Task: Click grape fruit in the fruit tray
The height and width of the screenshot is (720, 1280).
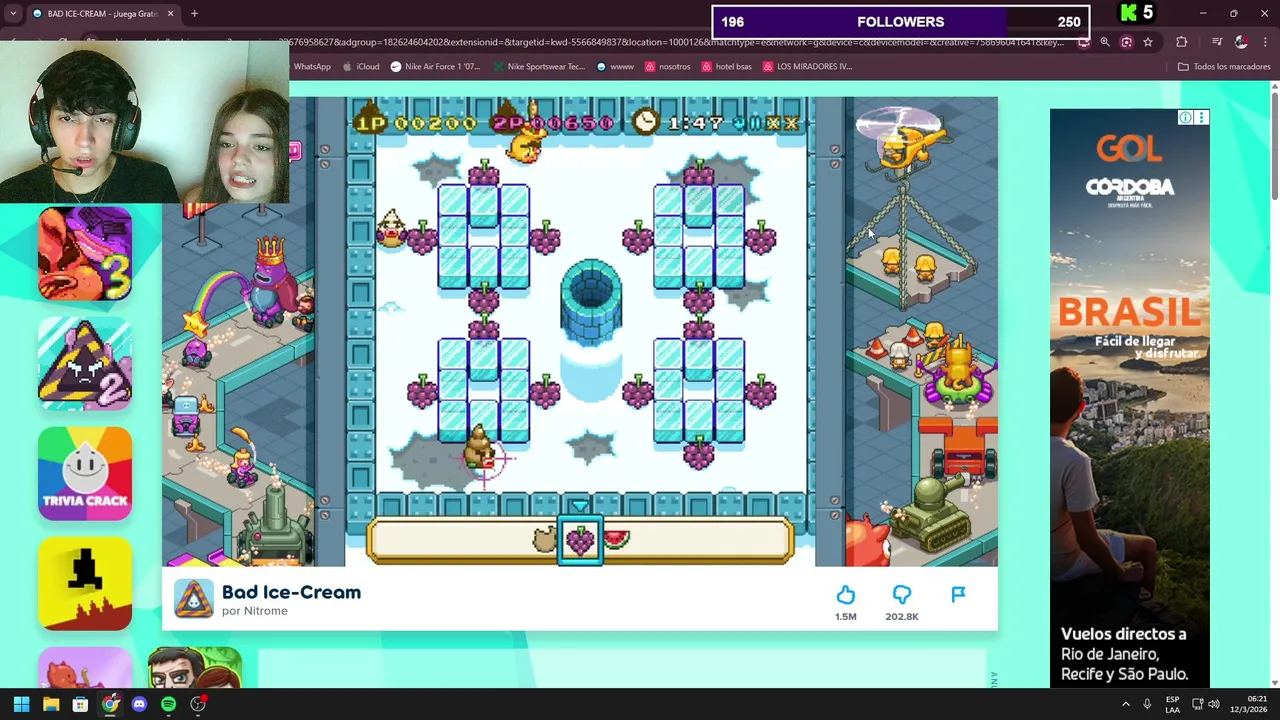Action: [580, 541]
